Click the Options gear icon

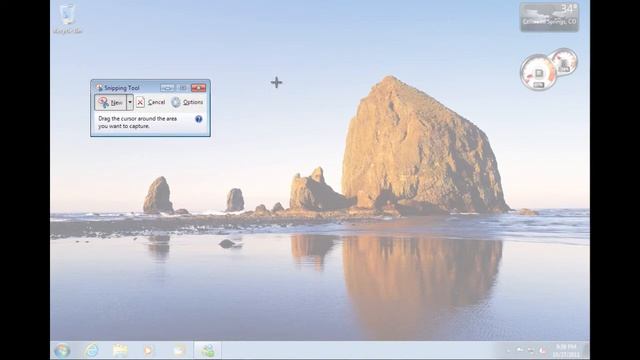176,102
